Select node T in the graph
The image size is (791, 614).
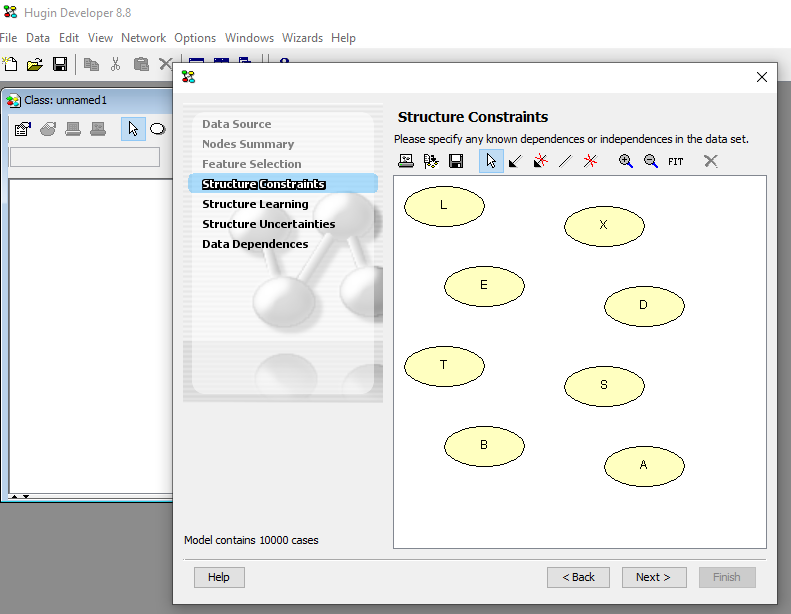(x=444, y=366)
